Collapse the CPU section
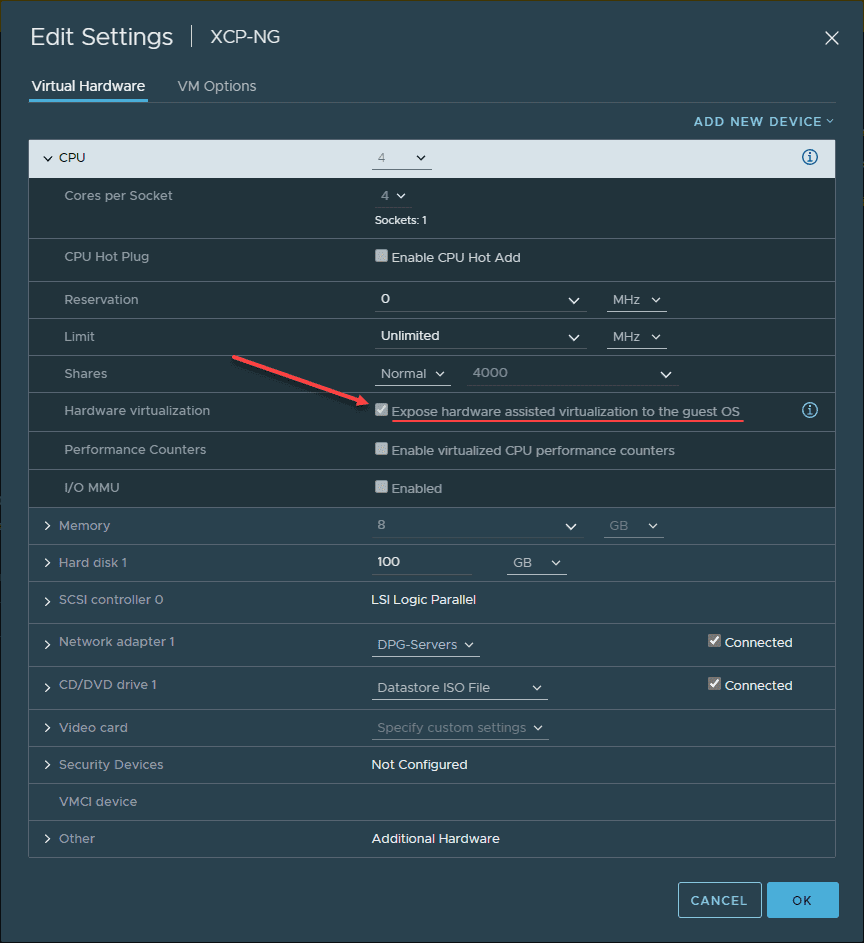The height and width of the screenshot is (943, 864). click(47, 157)
